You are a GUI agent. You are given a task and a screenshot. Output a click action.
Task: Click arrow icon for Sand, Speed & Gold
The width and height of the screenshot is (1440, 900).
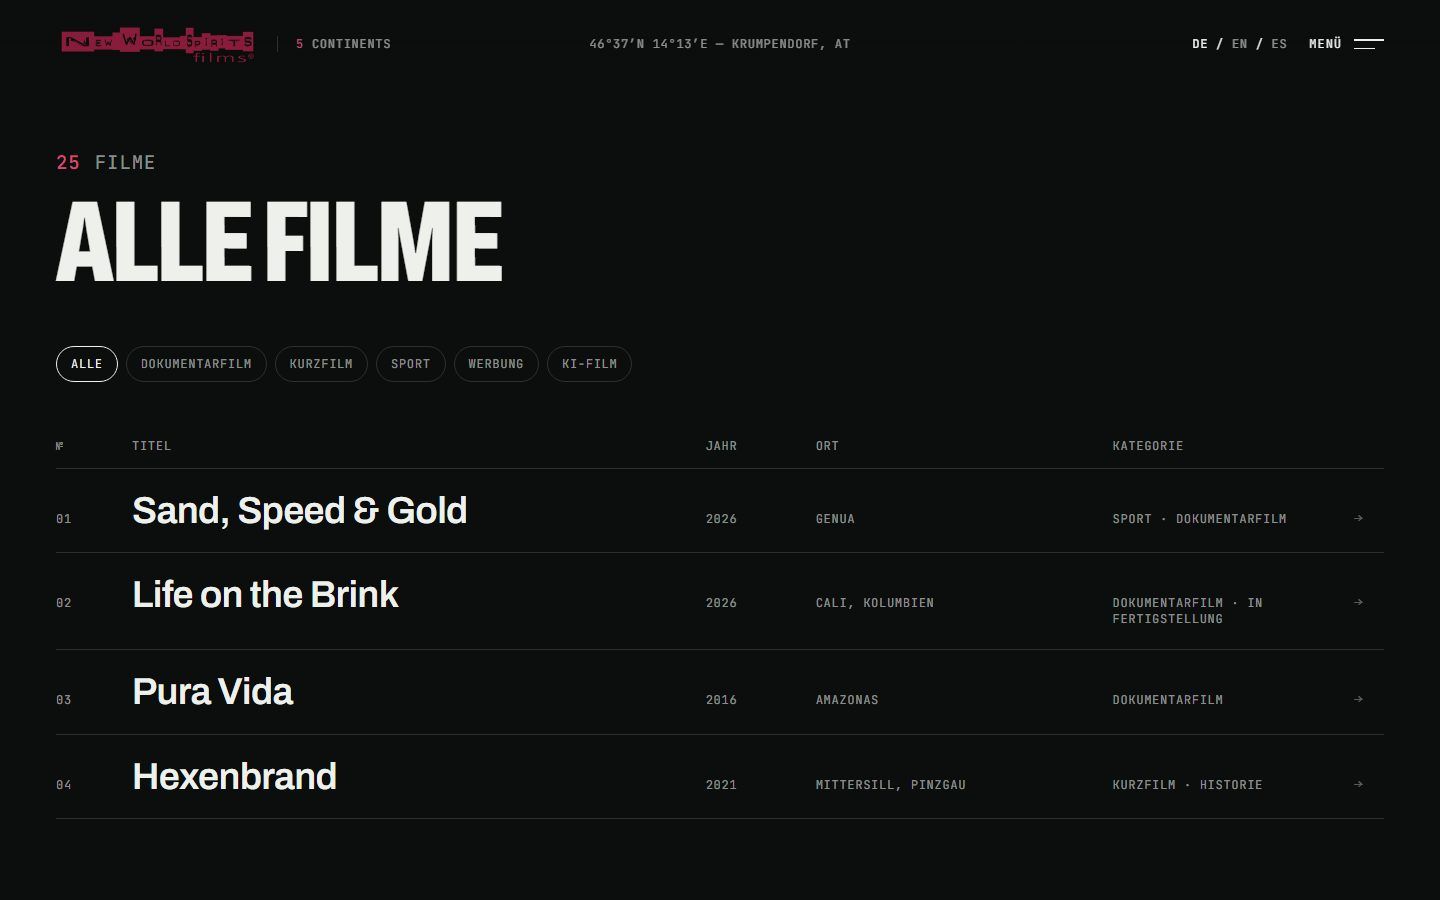(1358, 518)
